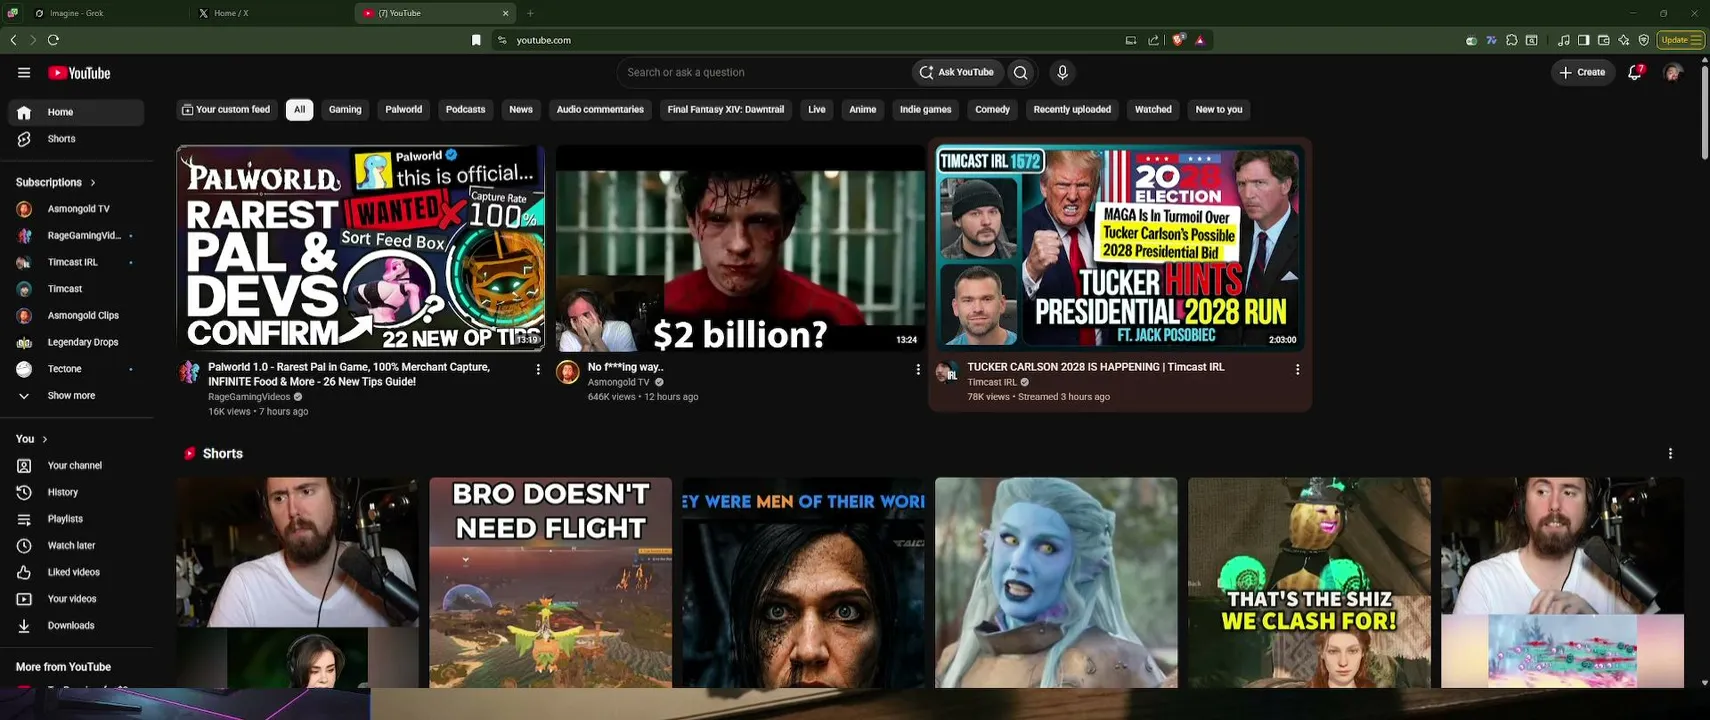The width and height of the screenshot is (1710, 720).
Task: Open the Brave Wallet icon
Action: pos(1603,40)
